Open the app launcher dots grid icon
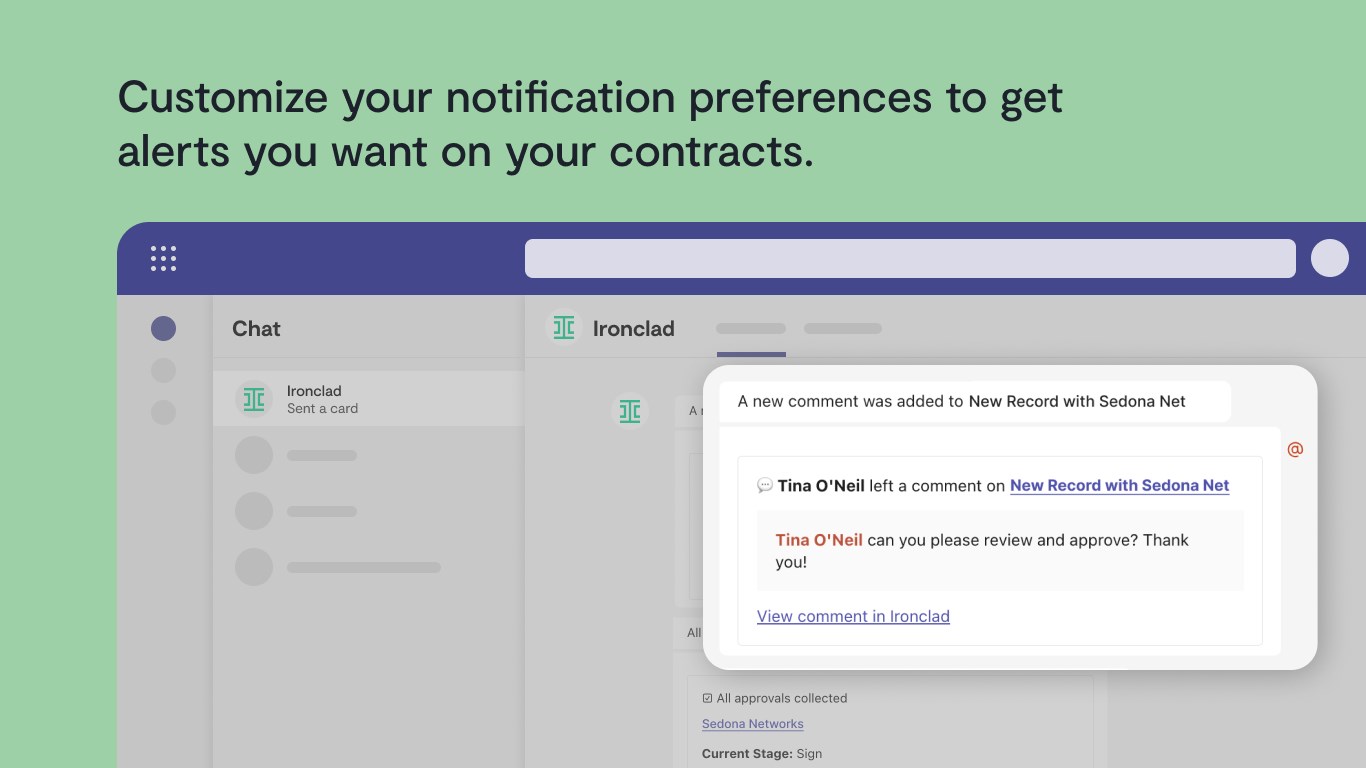This screenshot has width=1366, height=768. click(x=163, y=258)
